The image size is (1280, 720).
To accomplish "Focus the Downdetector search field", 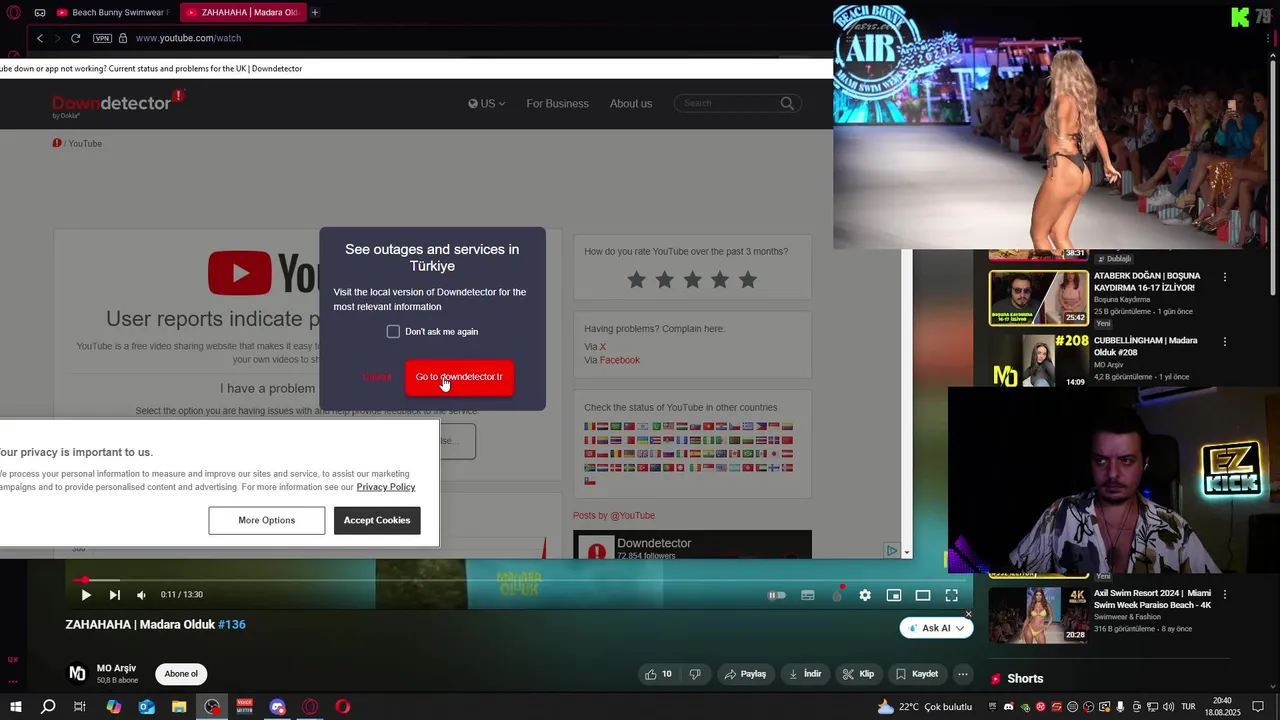I will (x=728, y=103).
